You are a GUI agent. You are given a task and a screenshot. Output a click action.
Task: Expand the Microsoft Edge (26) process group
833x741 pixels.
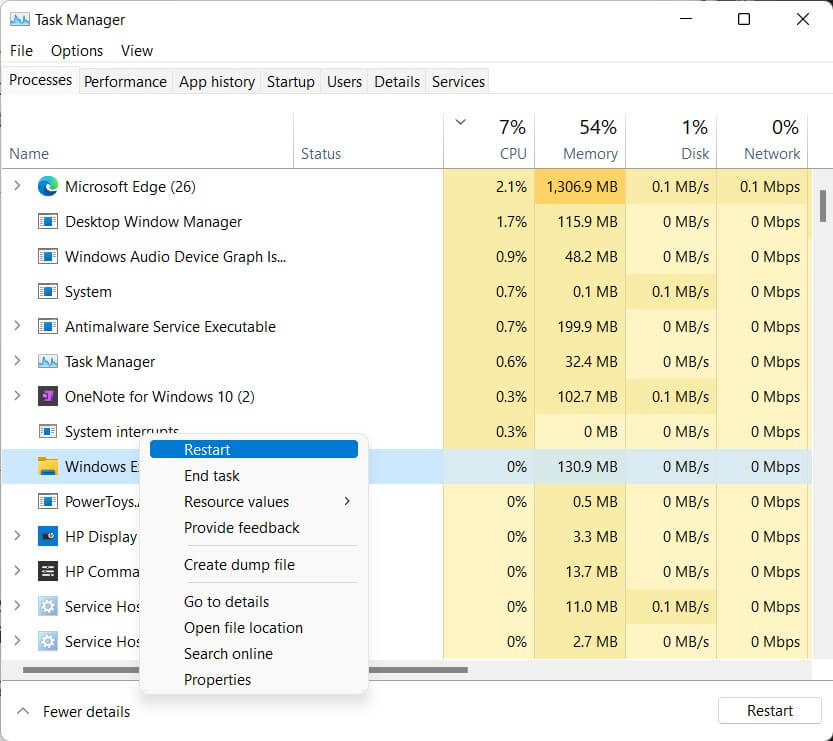click(17, 186)
